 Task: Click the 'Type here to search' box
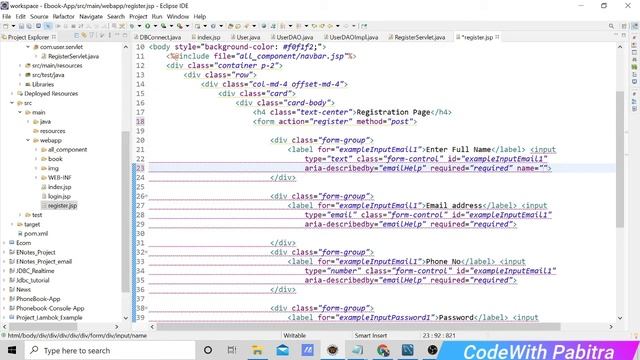110,350
